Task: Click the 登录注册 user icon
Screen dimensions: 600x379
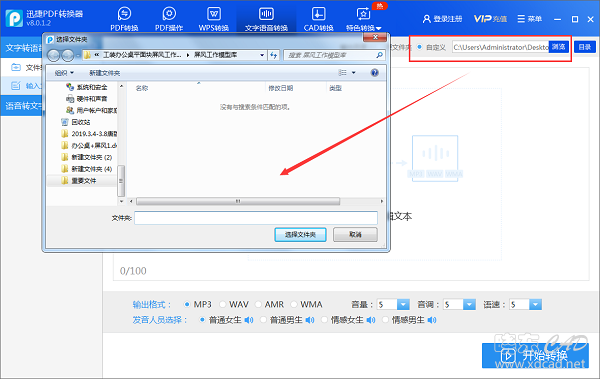Action: coord(427,19)
